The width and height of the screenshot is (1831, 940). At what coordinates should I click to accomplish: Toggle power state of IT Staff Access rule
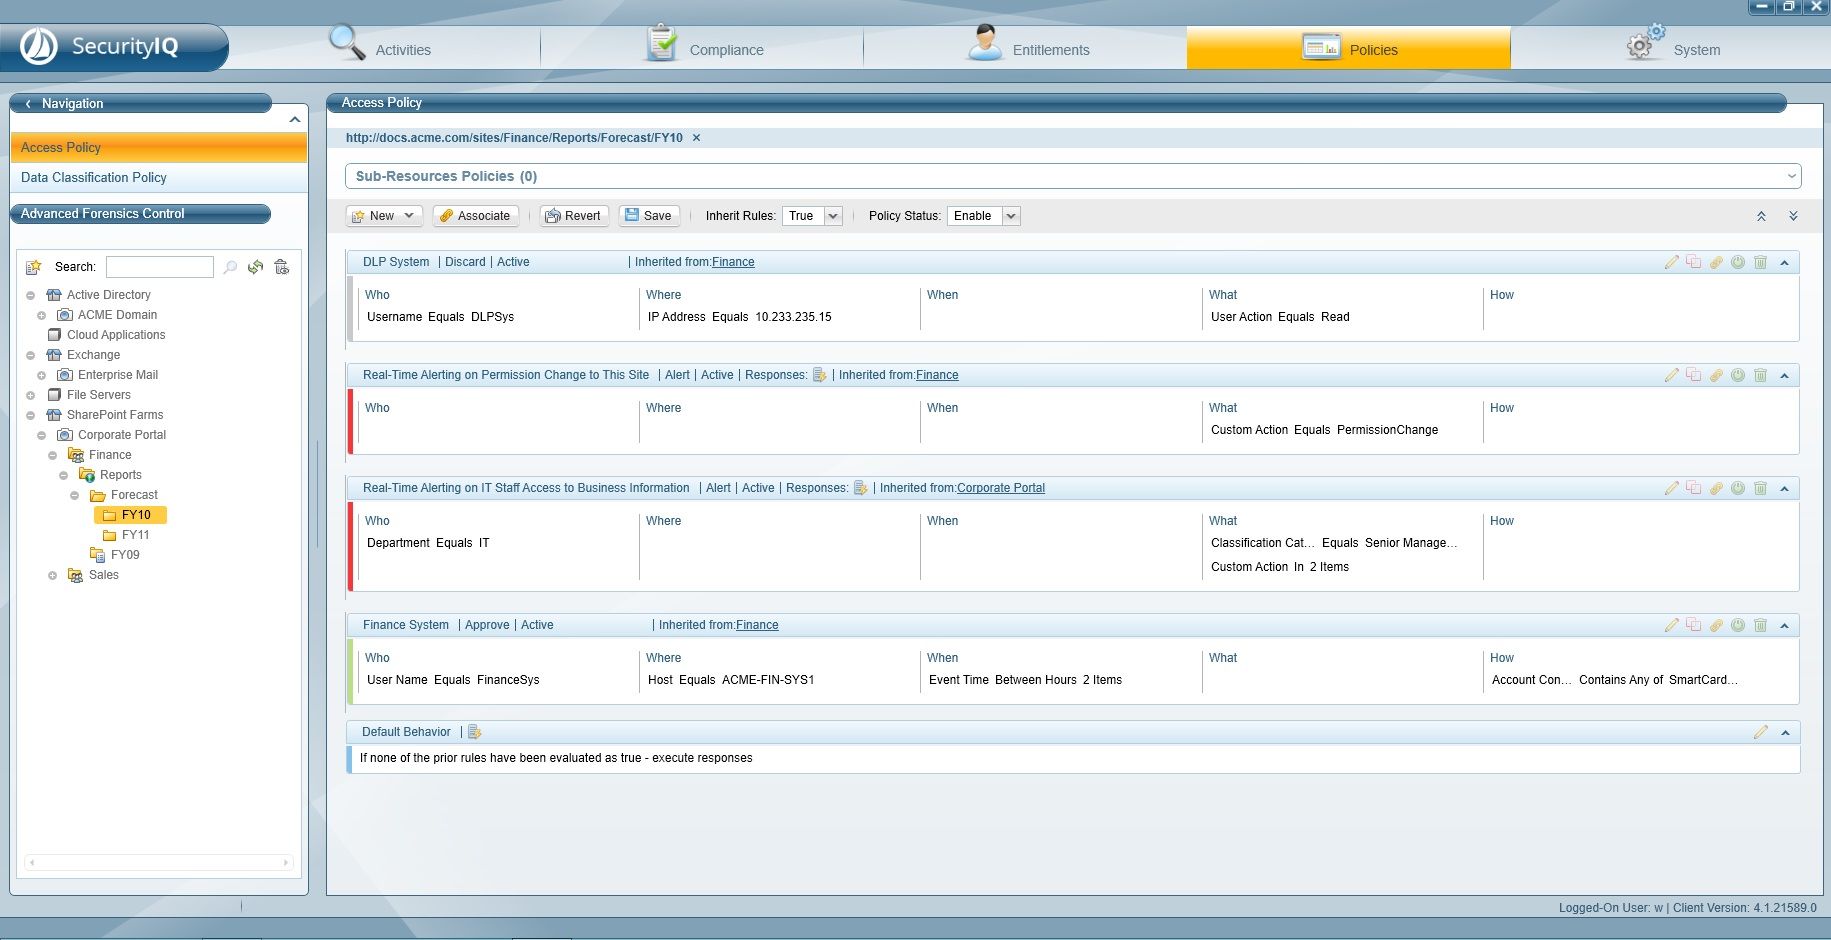click(1738, 488)
